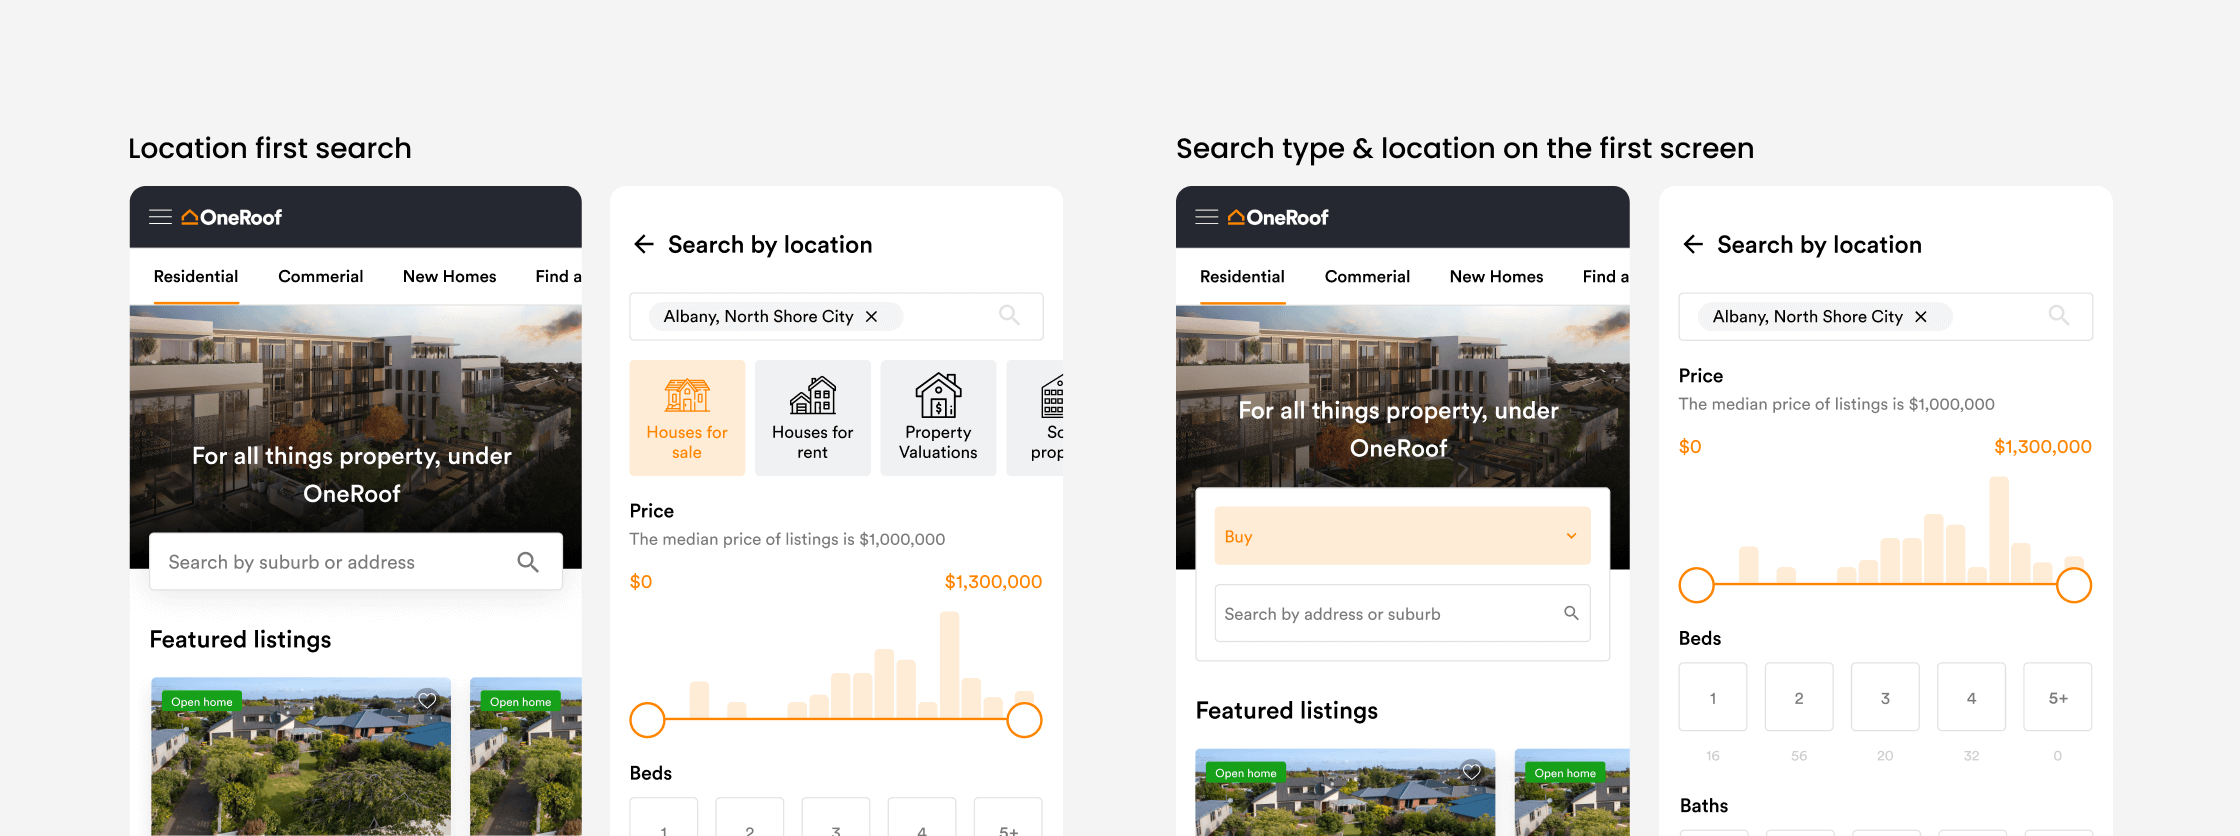This screenshot has height=836, width=2240.
Task: Click the "Location first search" heading
Action: click(270, 148)
